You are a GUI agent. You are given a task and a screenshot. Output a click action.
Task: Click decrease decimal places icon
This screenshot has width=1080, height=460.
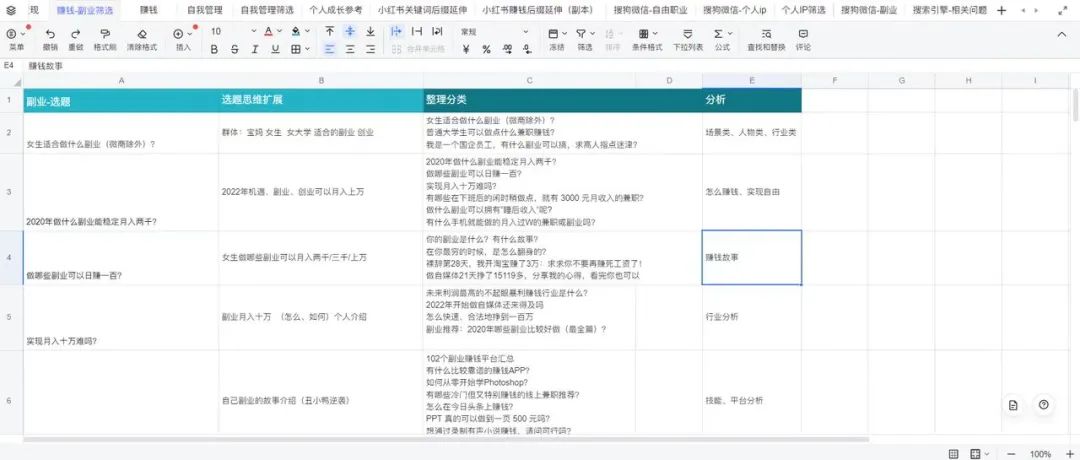pos(528,50)
